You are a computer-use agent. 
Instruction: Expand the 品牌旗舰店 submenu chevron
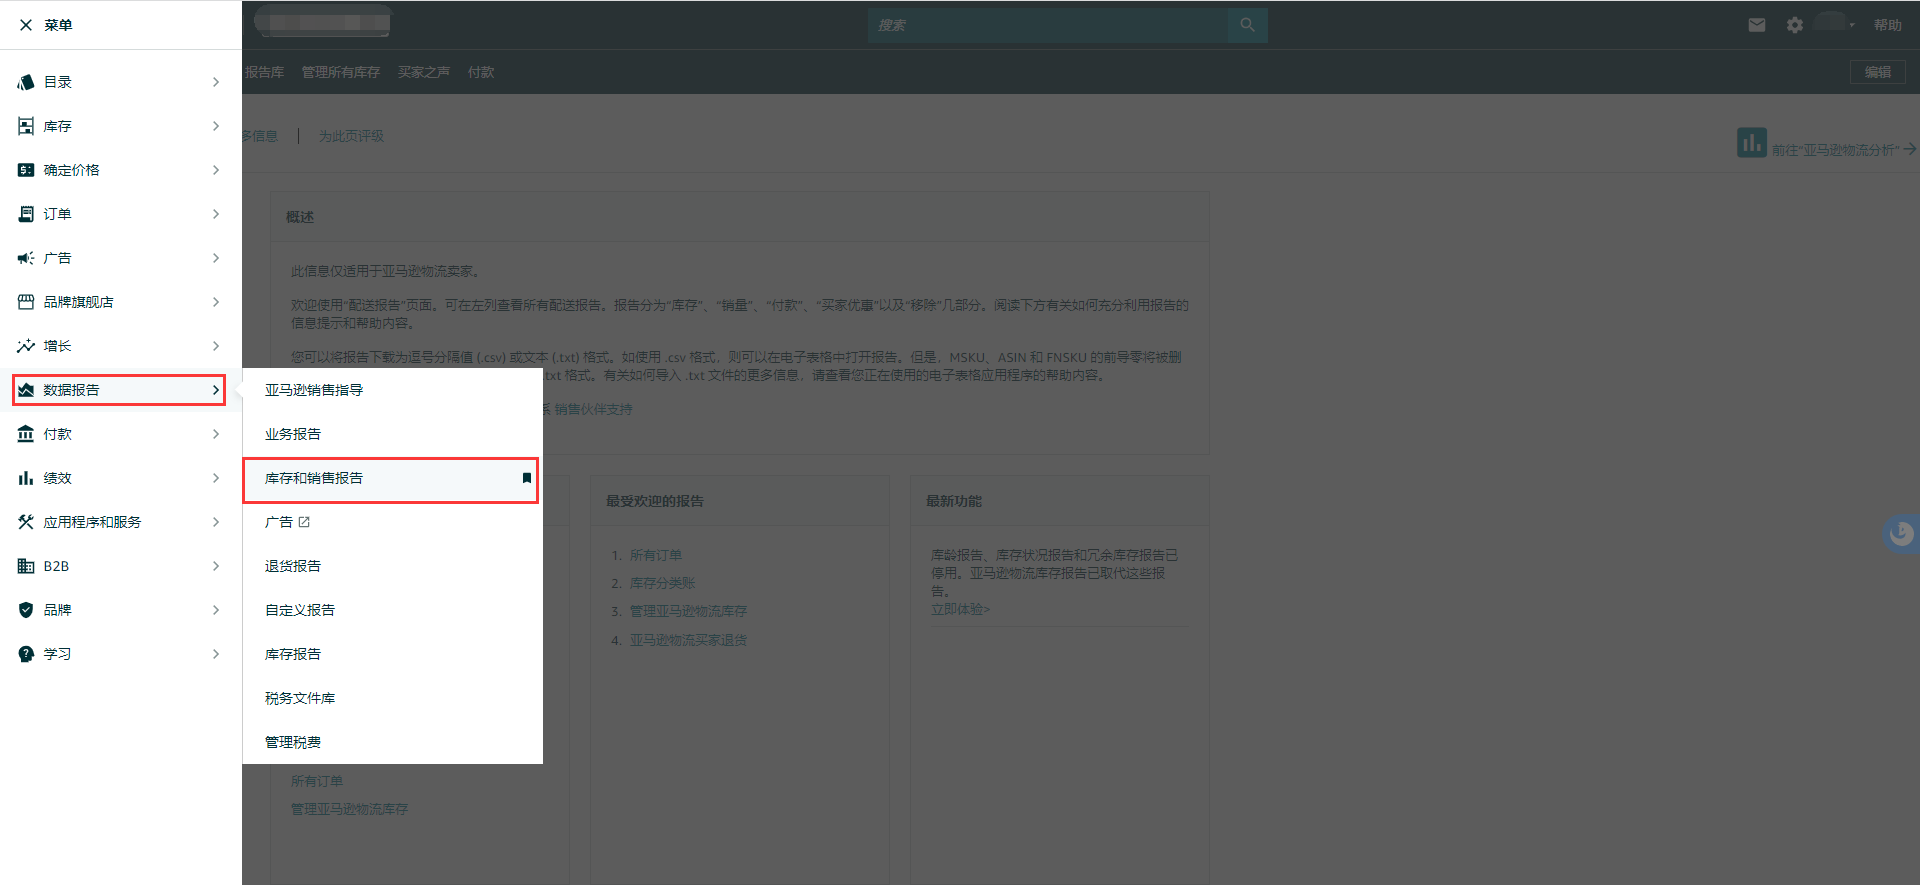(x=216, y=302)
